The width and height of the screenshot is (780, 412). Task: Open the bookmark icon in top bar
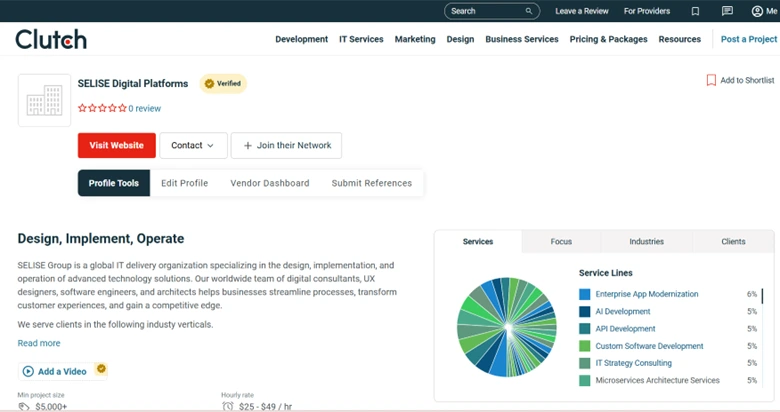pyautogui.click(x=695, y=11)
